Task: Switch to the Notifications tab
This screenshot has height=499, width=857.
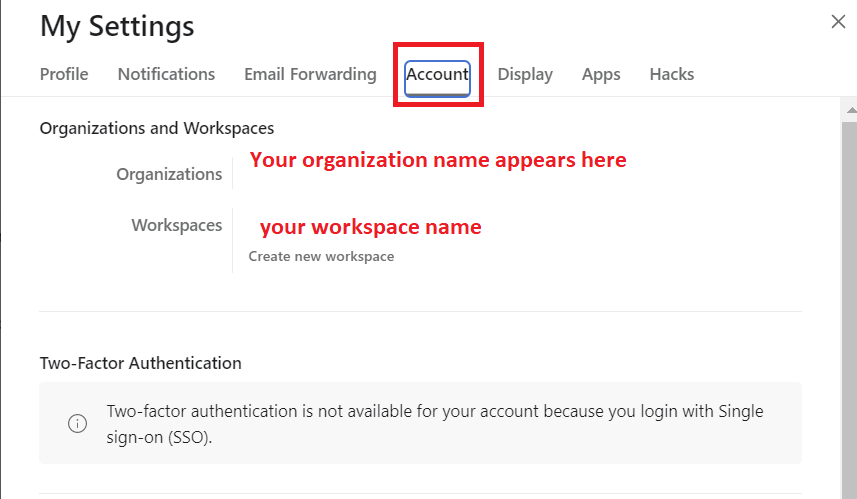Action: click(166, 74)
